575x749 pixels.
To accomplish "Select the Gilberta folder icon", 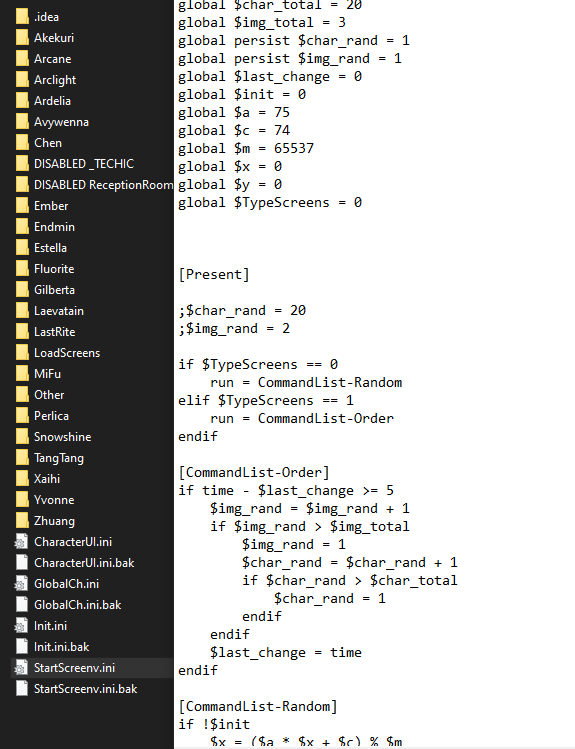I will pos(22,290).
